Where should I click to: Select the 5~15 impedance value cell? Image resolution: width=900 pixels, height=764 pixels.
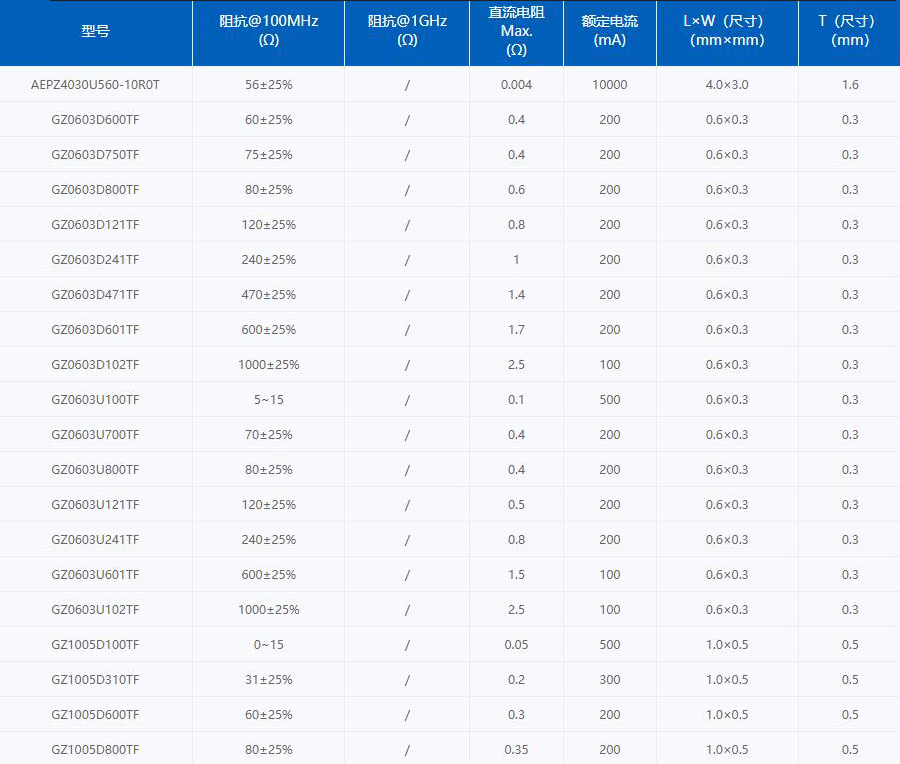(x=268, y=400)
